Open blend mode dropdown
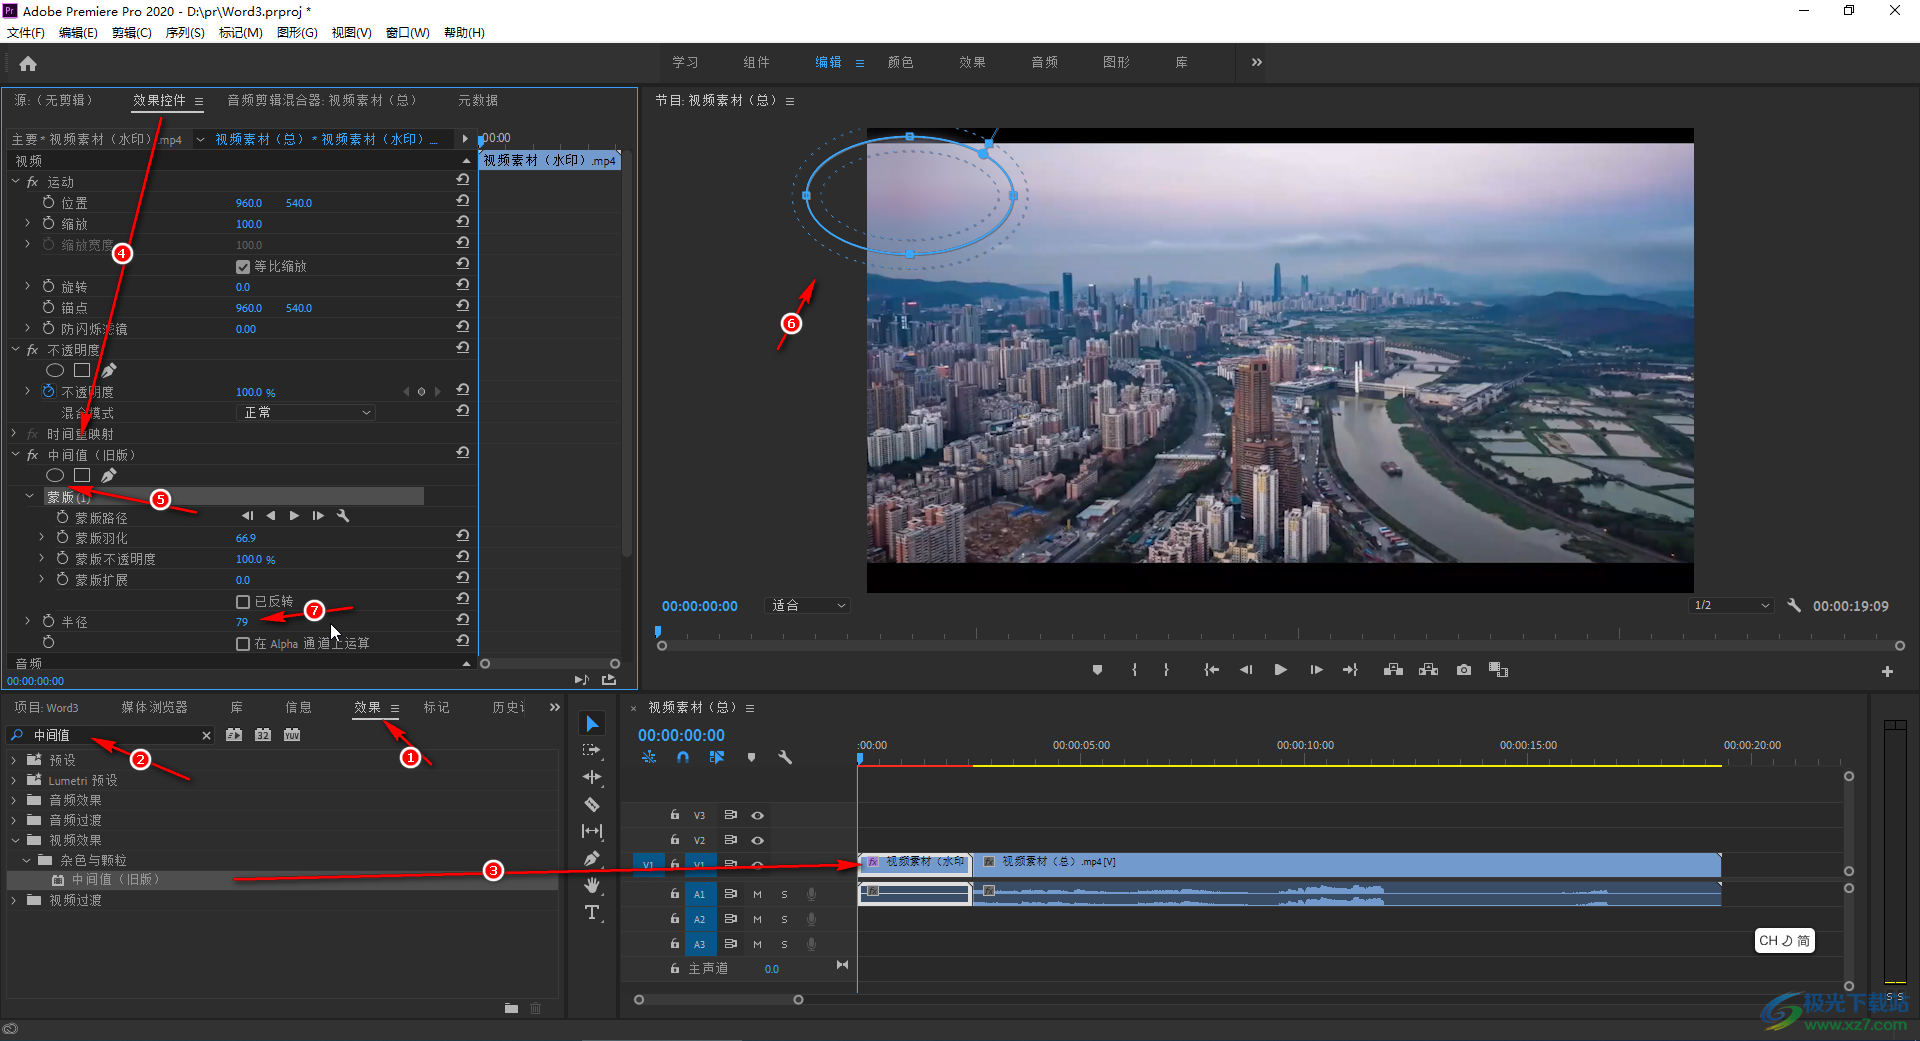 306,412
